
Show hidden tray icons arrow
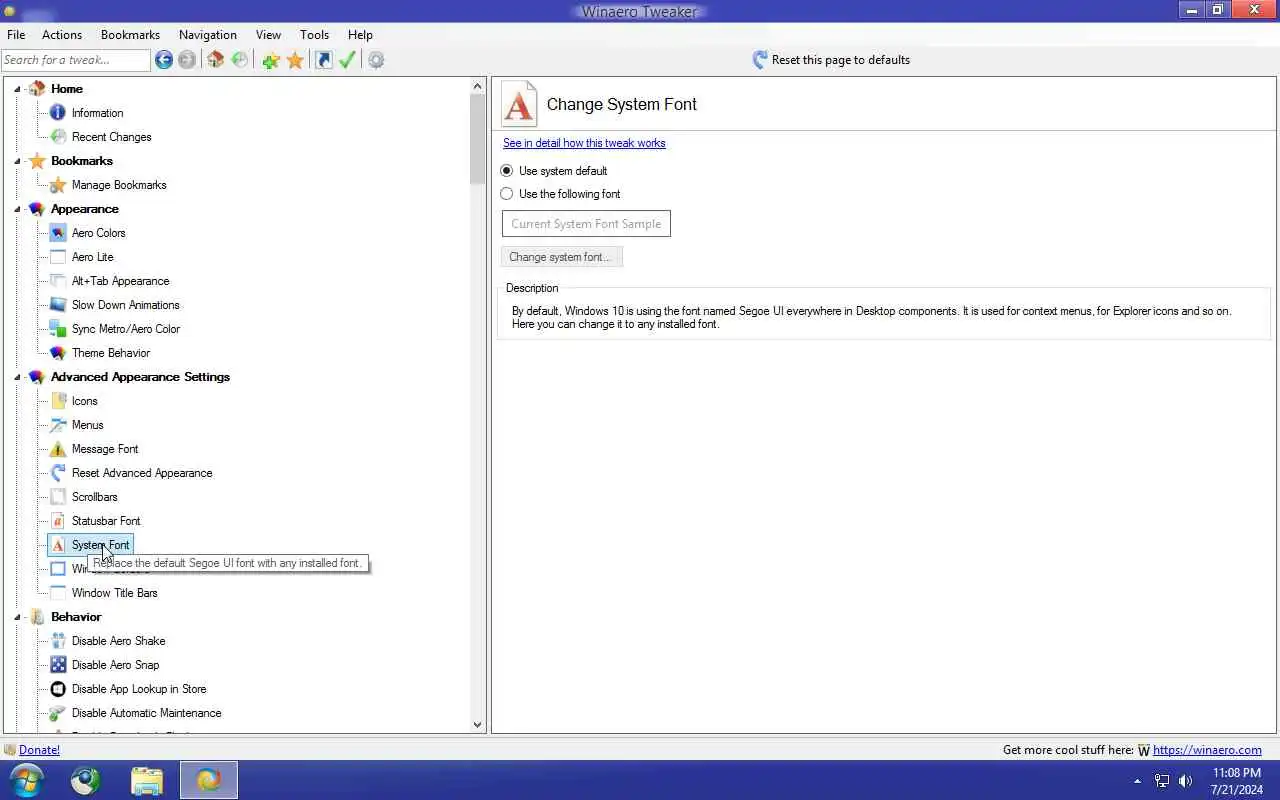[1137, 781]
